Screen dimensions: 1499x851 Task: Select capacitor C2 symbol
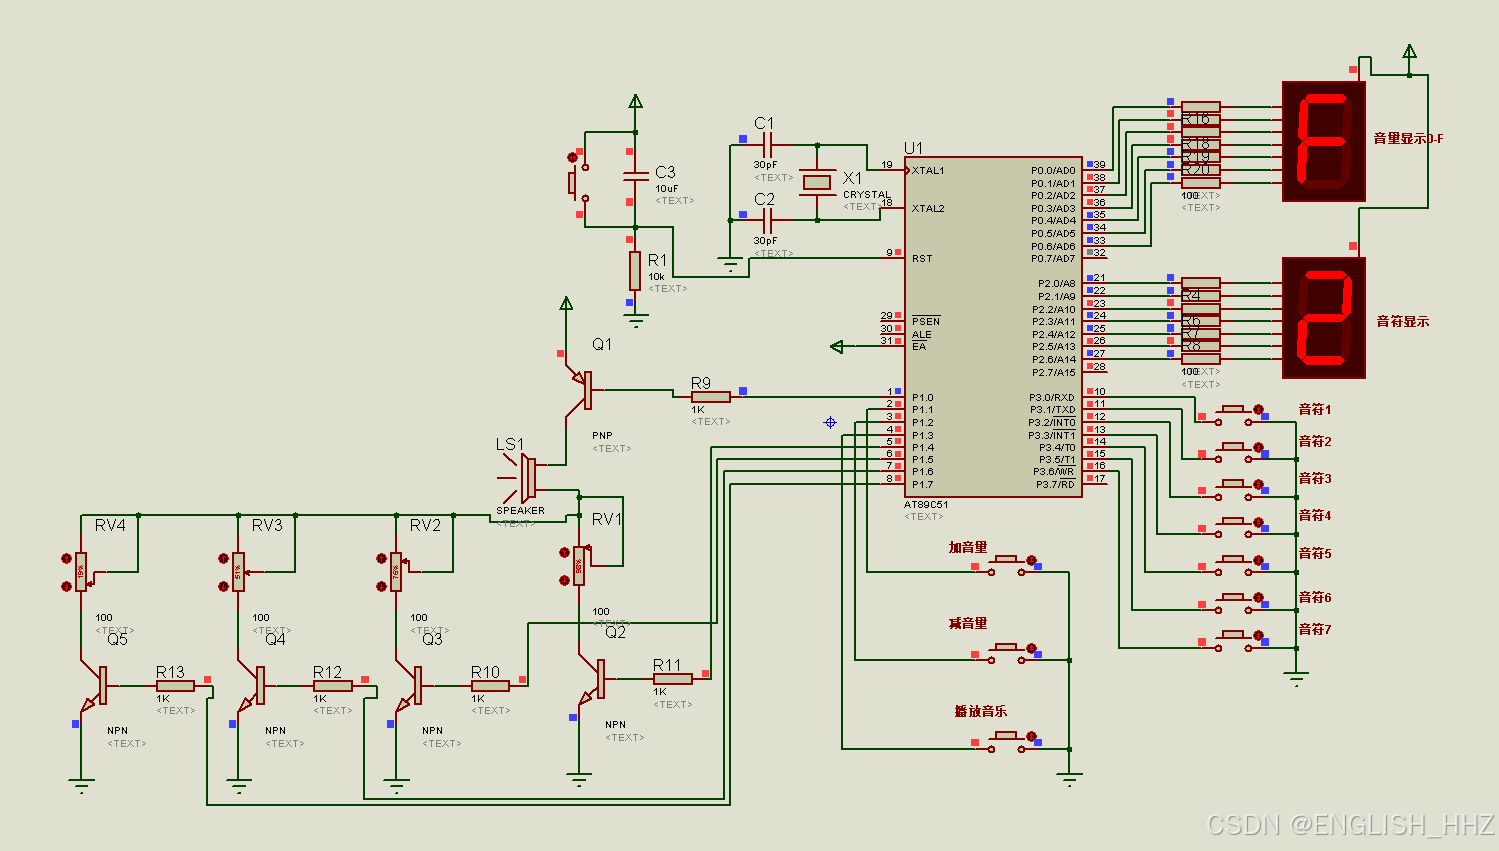[x=766, y=220]
